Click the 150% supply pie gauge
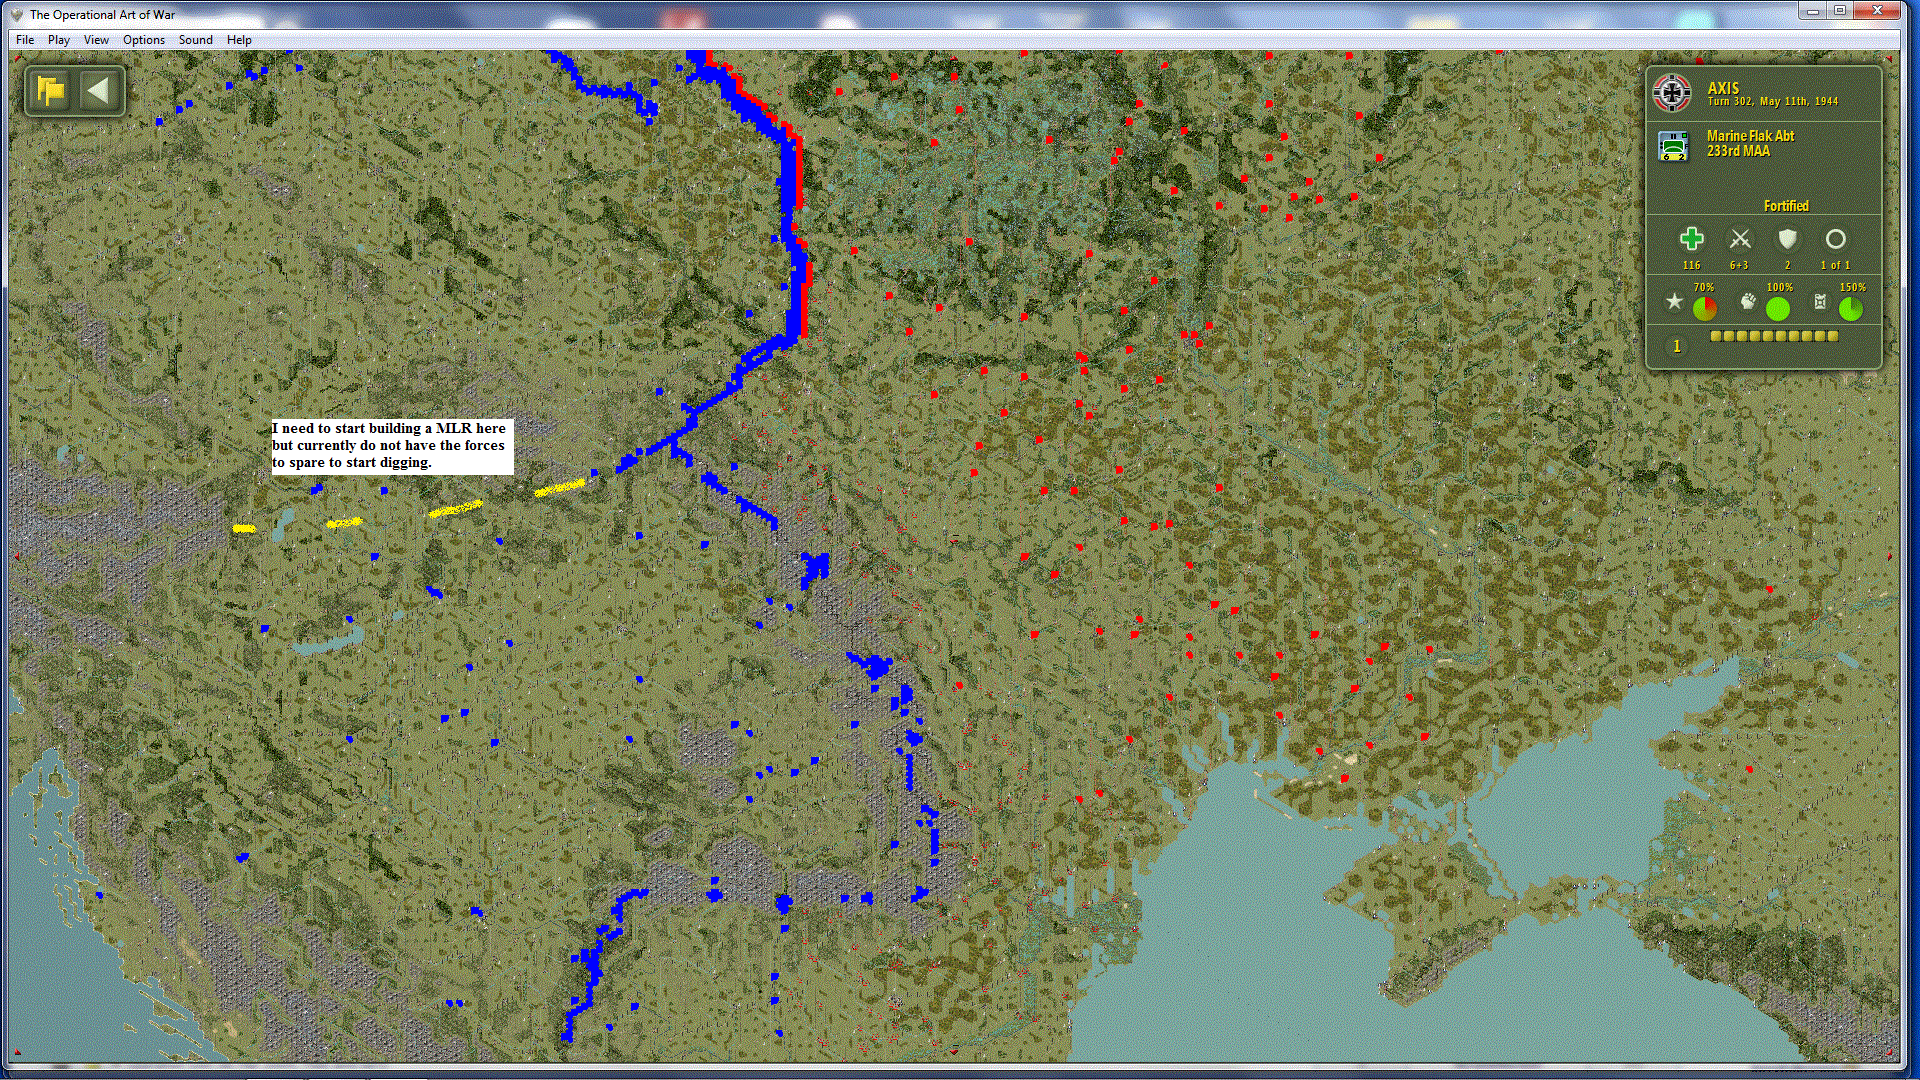 pyautogui.click(x=1851, y=309)
